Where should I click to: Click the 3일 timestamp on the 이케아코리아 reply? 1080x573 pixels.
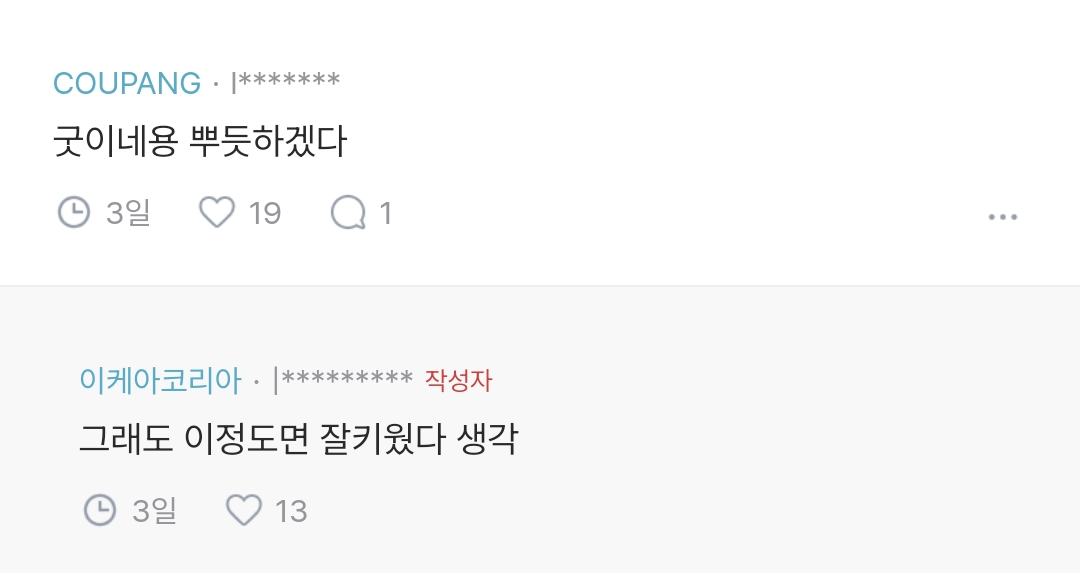tap(154, 511)
